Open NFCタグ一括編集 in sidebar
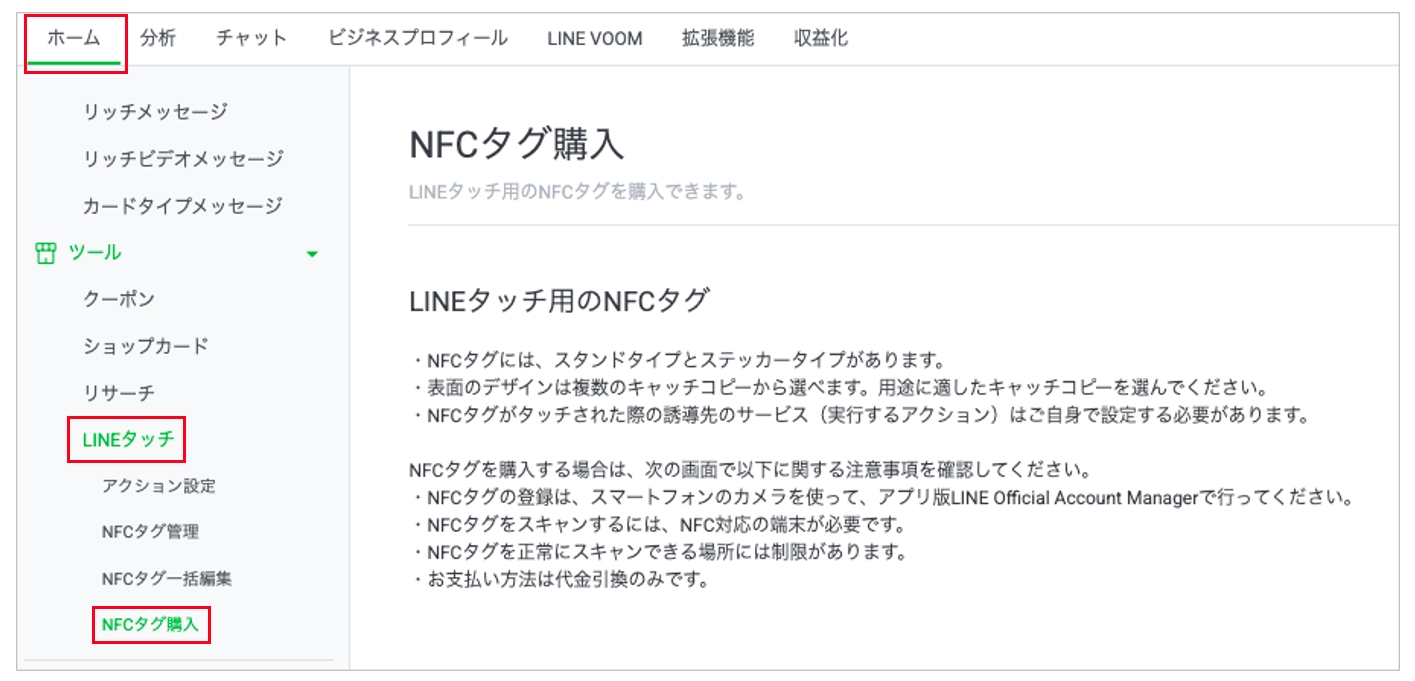1415x681 pixels. pyautogui.click(x=167, y=579)
